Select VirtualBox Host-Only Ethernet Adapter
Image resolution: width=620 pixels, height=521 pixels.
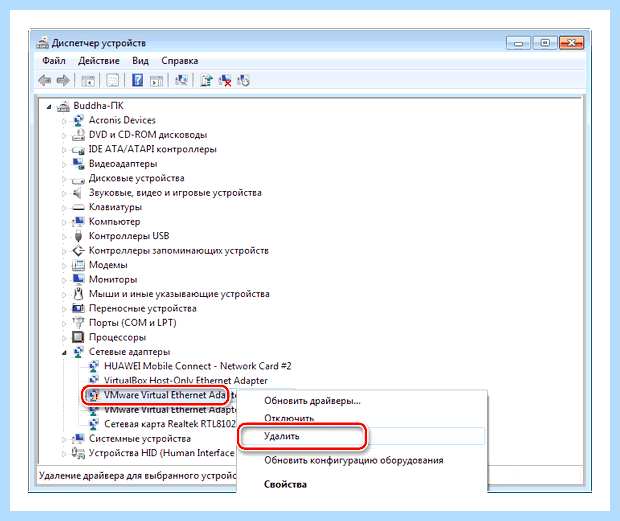pos(185,381)
